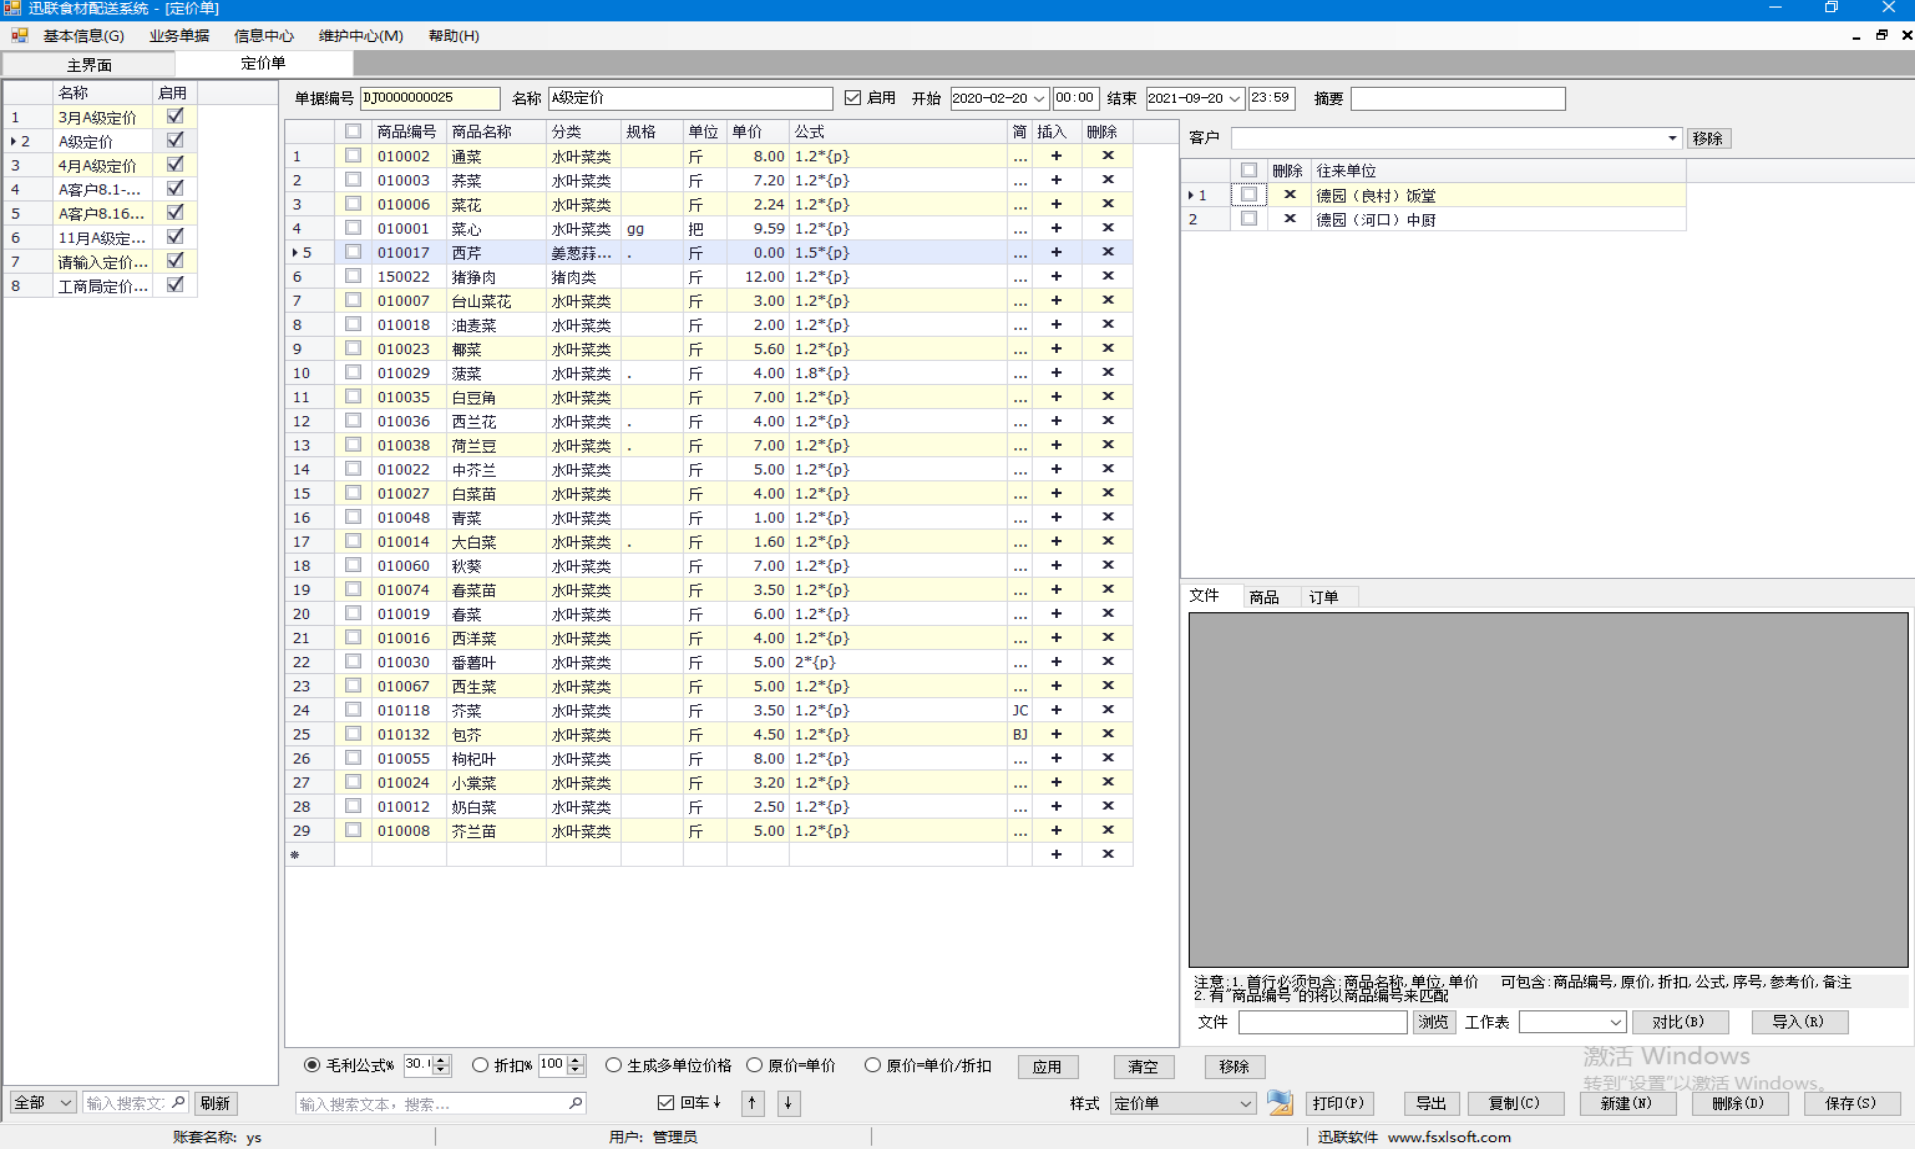The height and width of the screenshot is (1149, 1915).
Task: Click the print preview icon beside style dropdown
Action: (x=1280, y=1103)
